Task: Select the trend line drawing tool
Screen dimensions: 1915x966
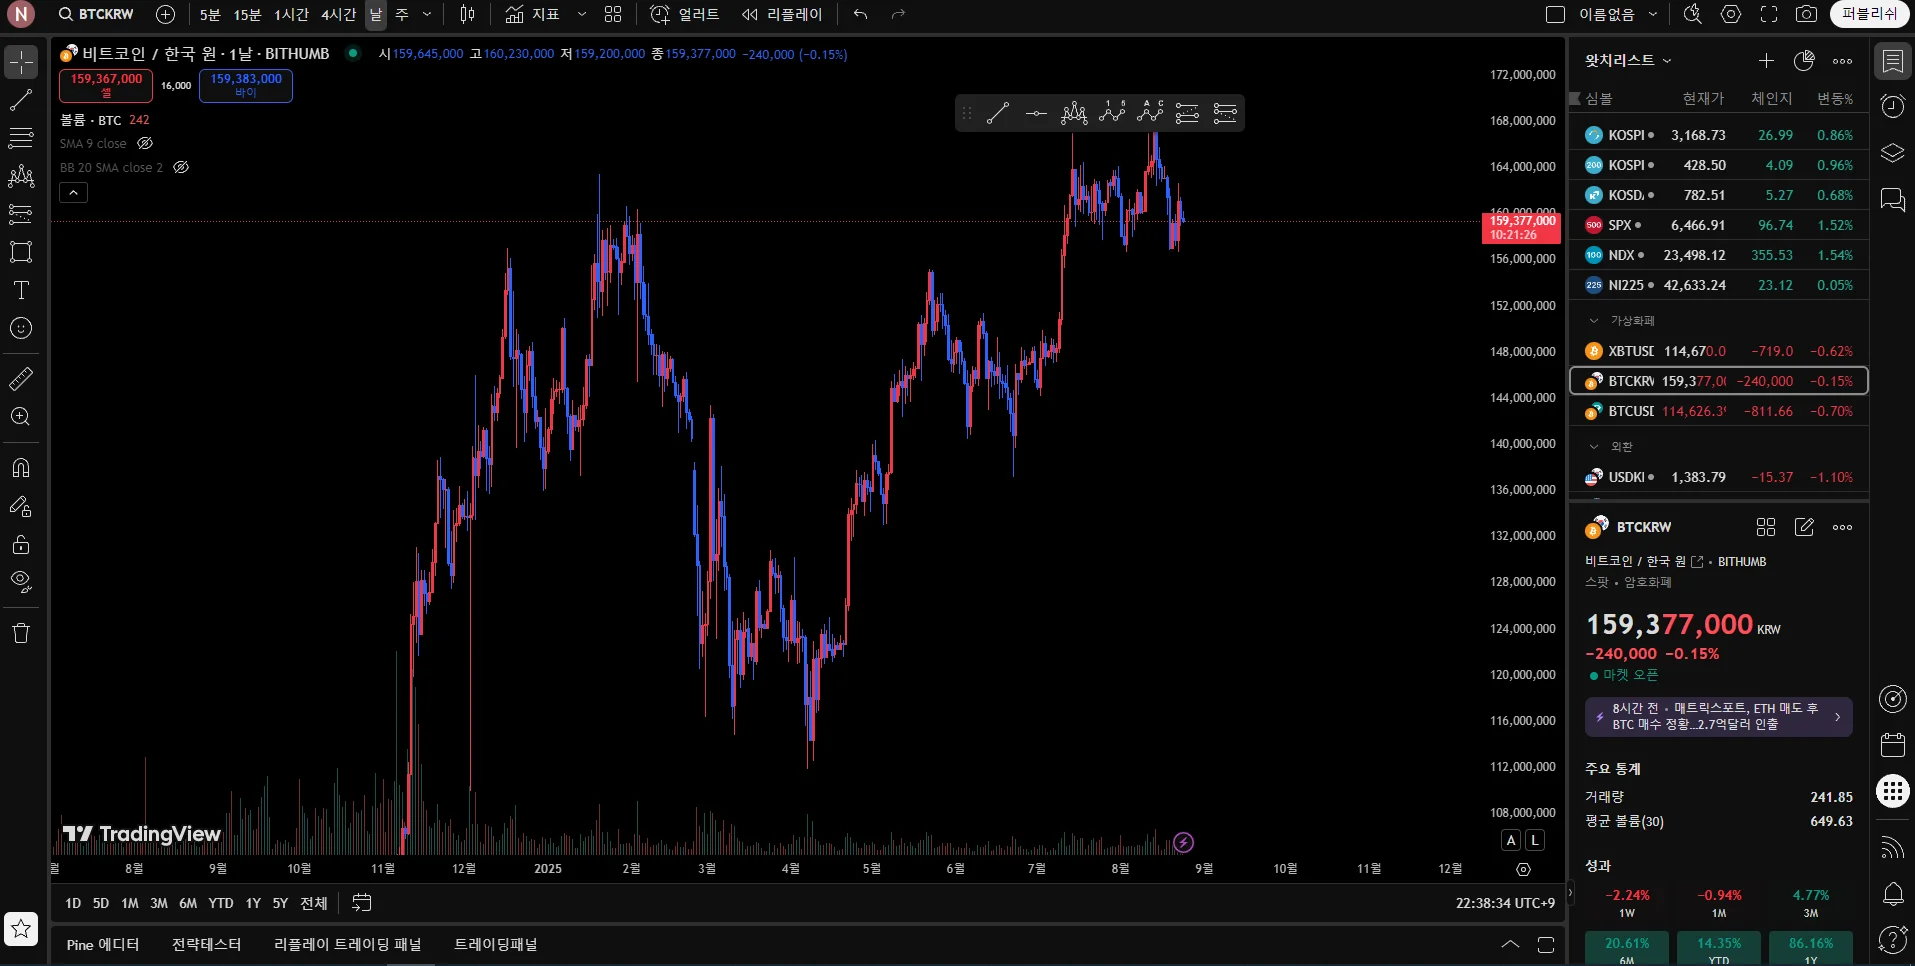Action: coord(21,100)
